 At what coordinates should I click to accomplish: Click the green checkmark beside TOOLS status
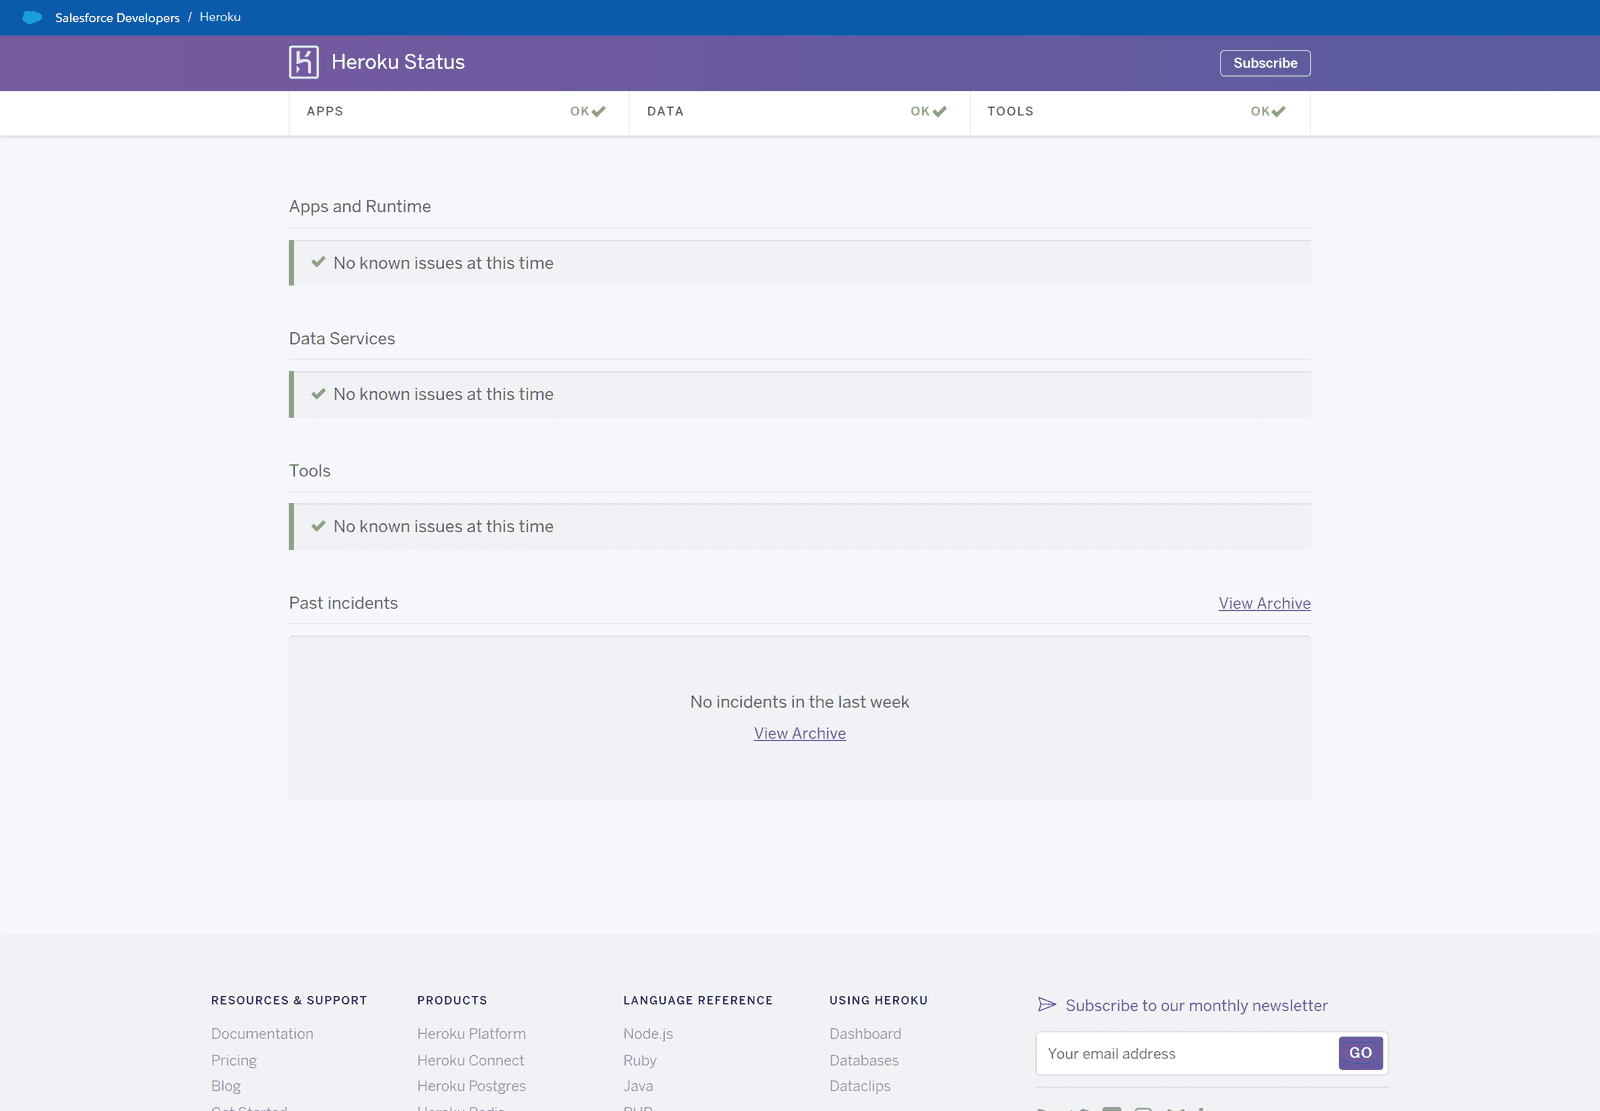click(x=1280, y=111)
